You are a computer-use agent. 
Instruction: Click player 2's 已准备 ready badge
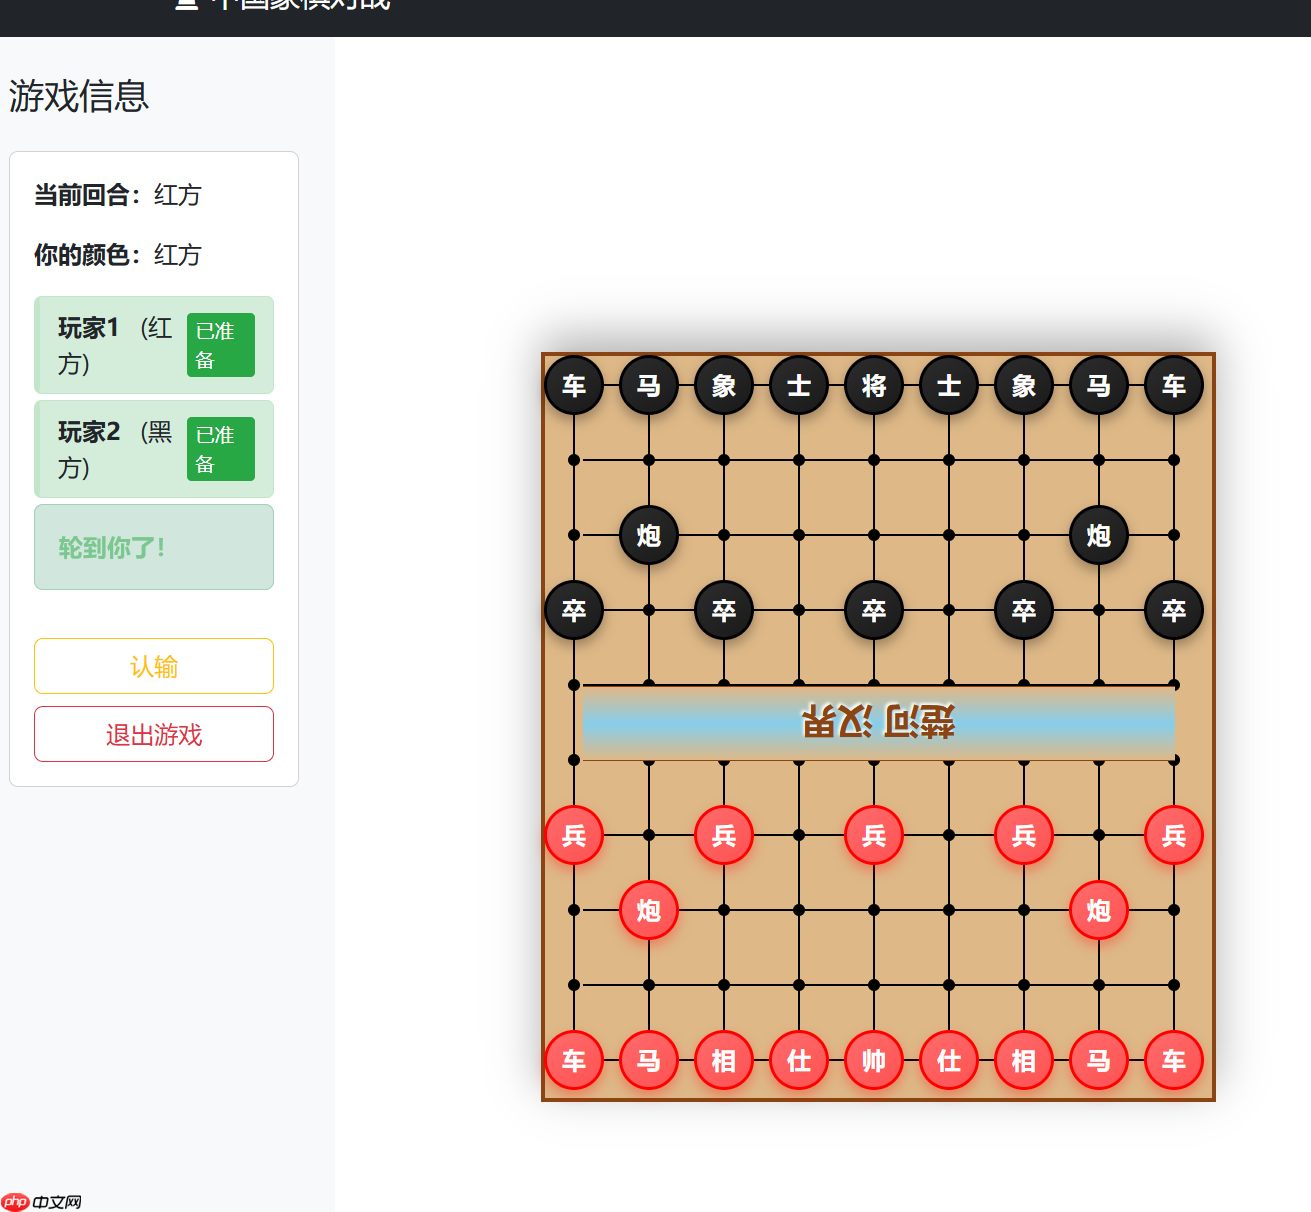pyautogui.click(x=220, y=448)
